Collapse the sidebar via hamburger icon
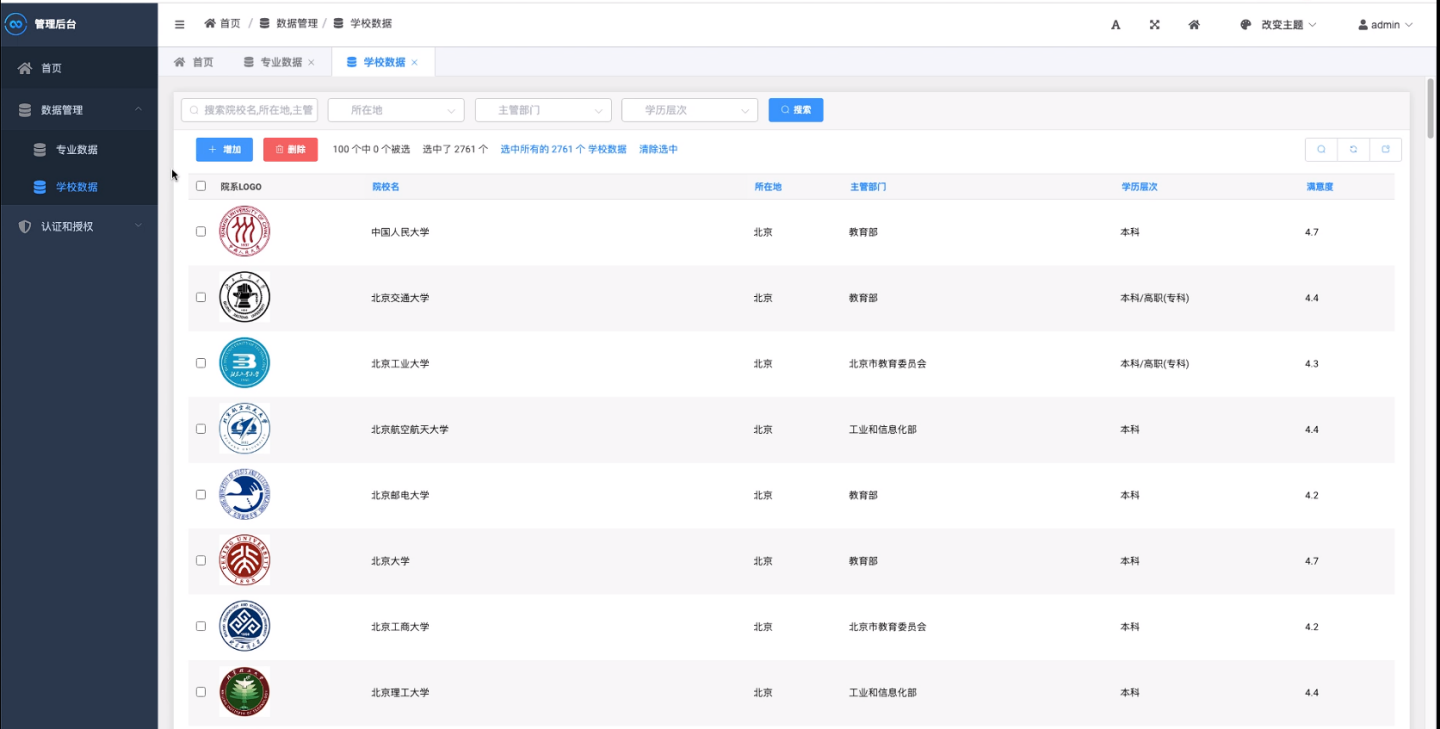The image size is (1440, 729). [179, 24]
